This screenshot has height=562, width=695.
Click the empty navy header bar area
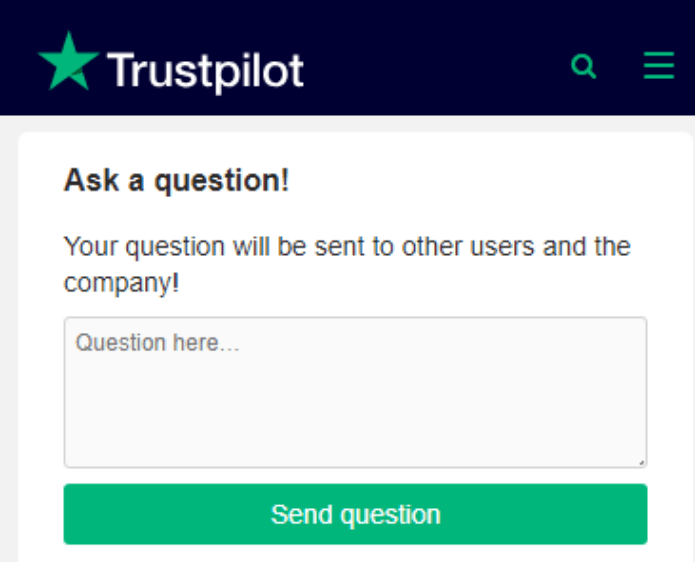[440, 60]
